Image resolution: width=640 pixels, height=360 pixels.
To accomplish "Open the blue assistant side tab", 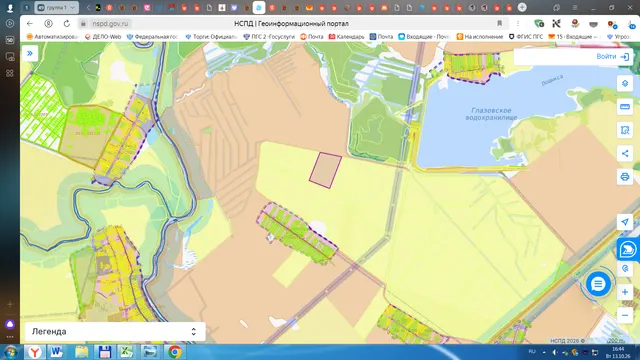I will click(628, 249).
